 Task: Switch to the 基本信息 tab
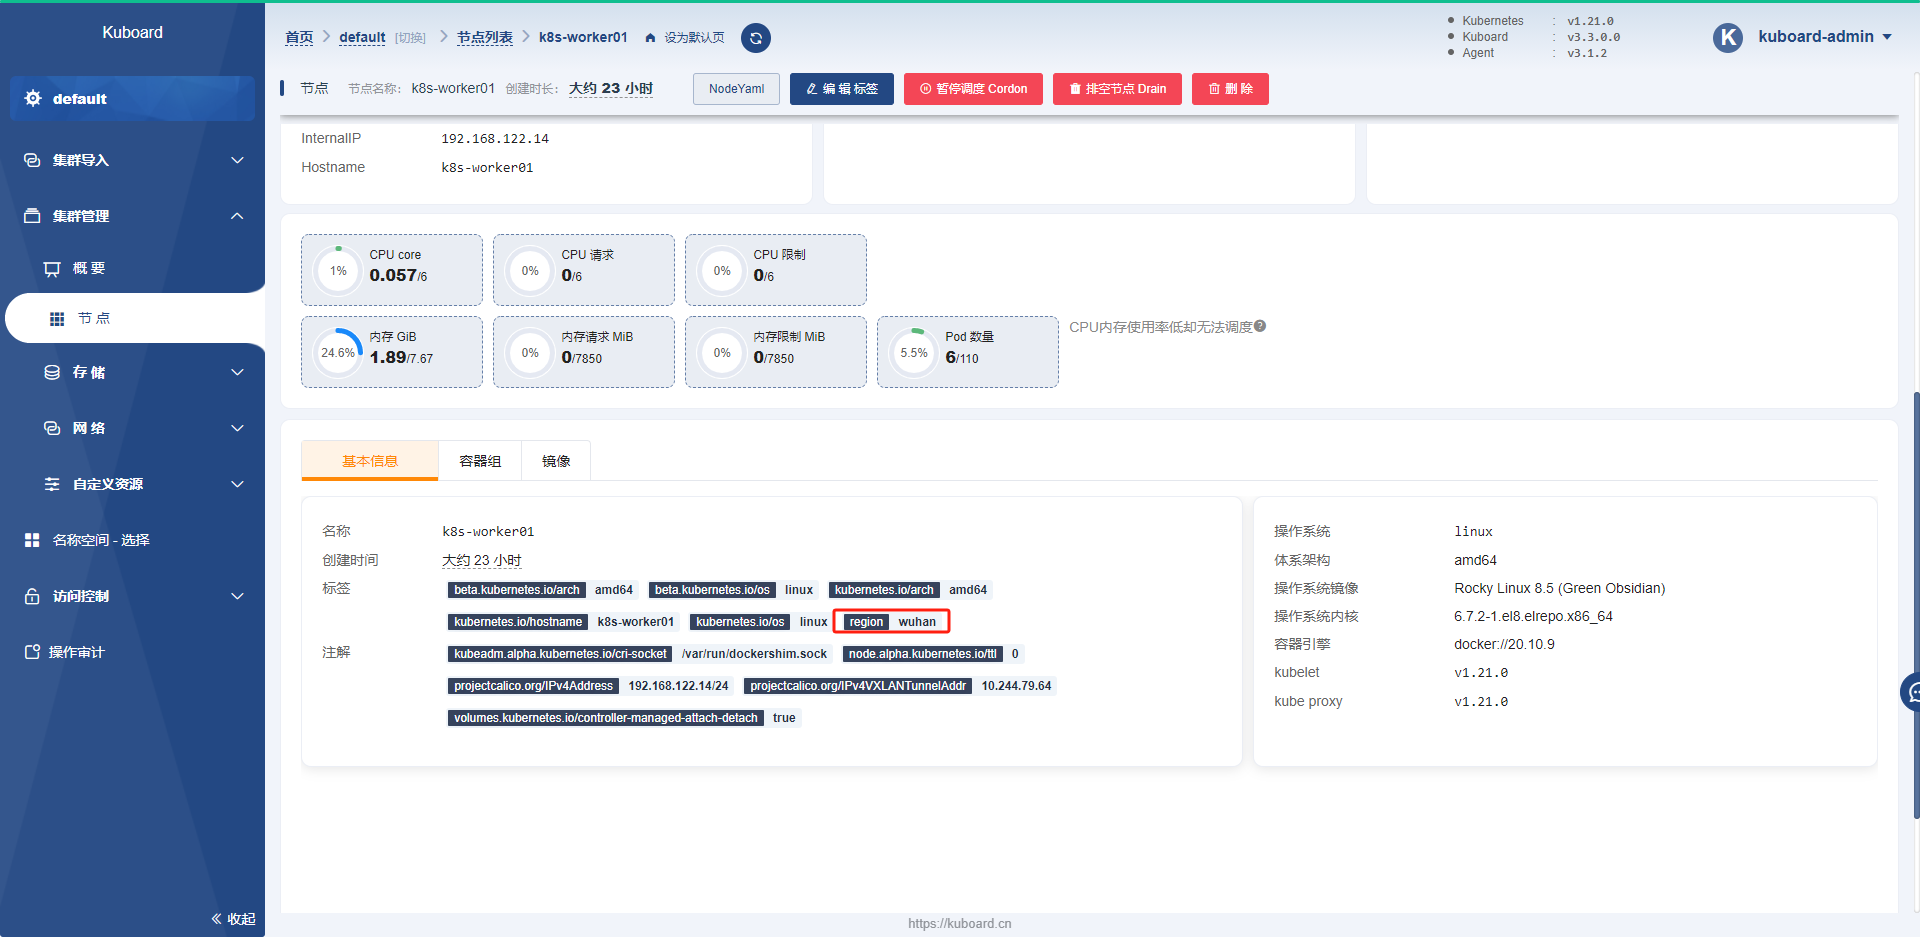tap(370, 461)
